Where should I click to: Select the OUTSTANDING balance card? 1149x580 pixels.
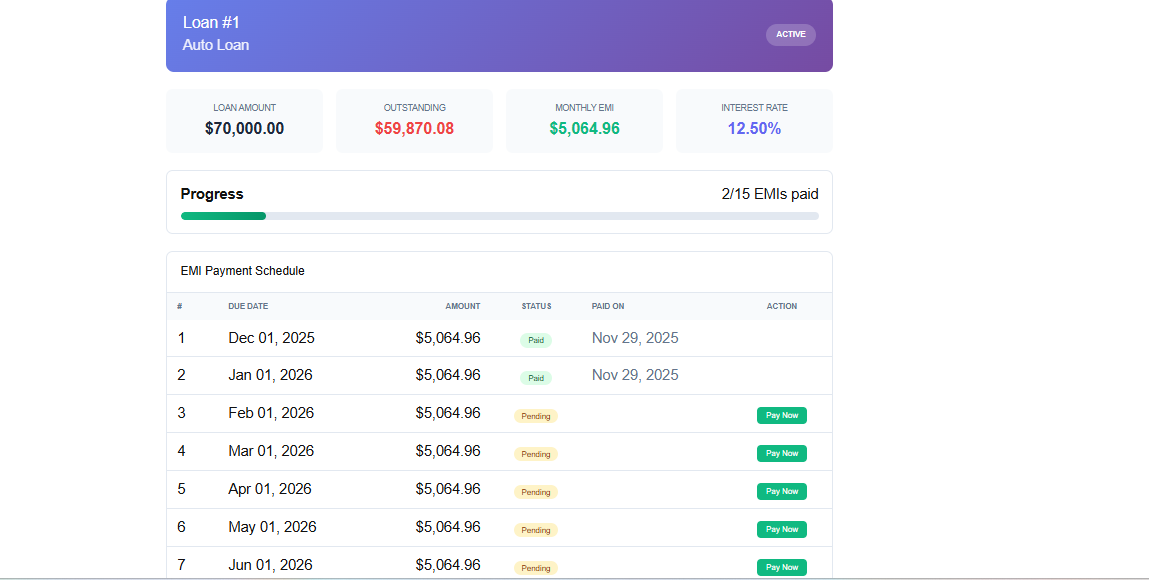tap(414, 119)
